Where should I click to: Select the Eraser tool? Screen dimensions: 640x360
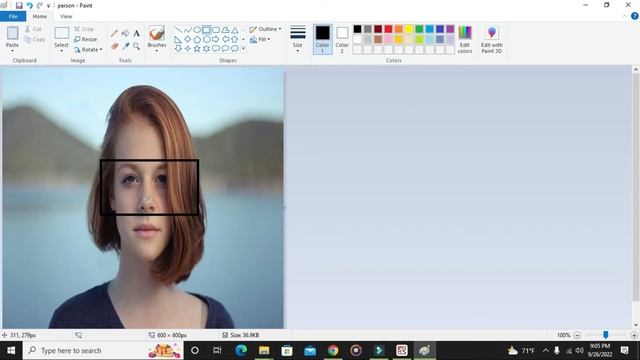point(115,46)
